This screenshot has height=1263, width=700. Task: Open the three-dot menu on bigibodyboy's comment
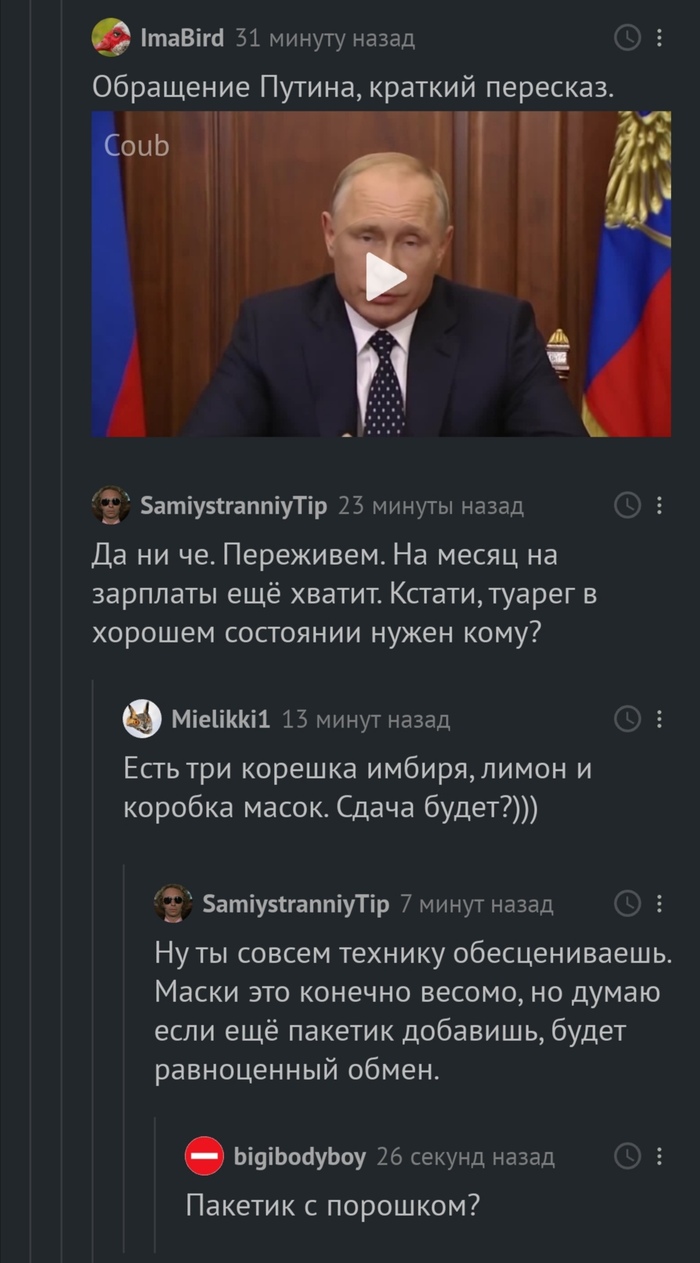658,1155
